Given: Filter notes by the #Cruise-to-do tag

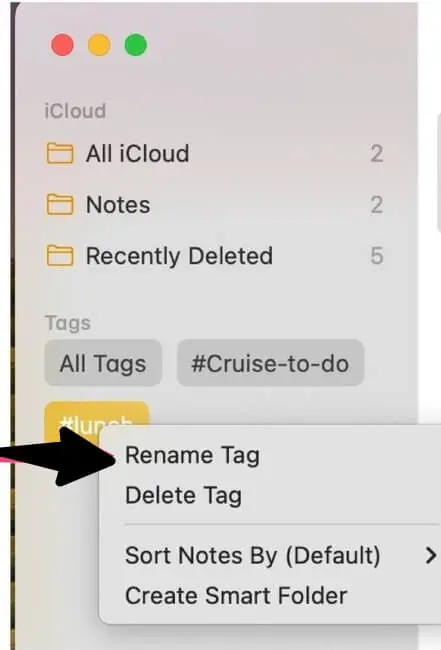Looking at the screenshot, I should click(x=270, y=363).
